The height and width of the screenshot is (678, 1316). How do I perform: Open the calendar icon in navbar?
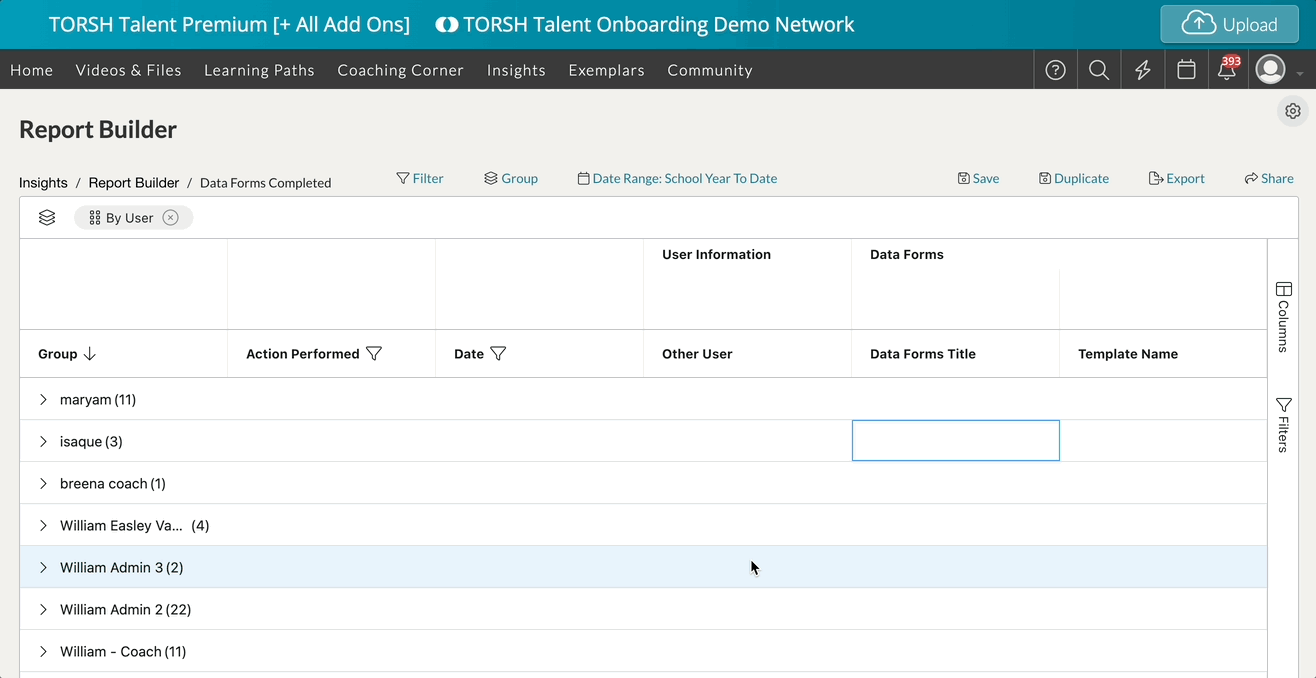1186,70
